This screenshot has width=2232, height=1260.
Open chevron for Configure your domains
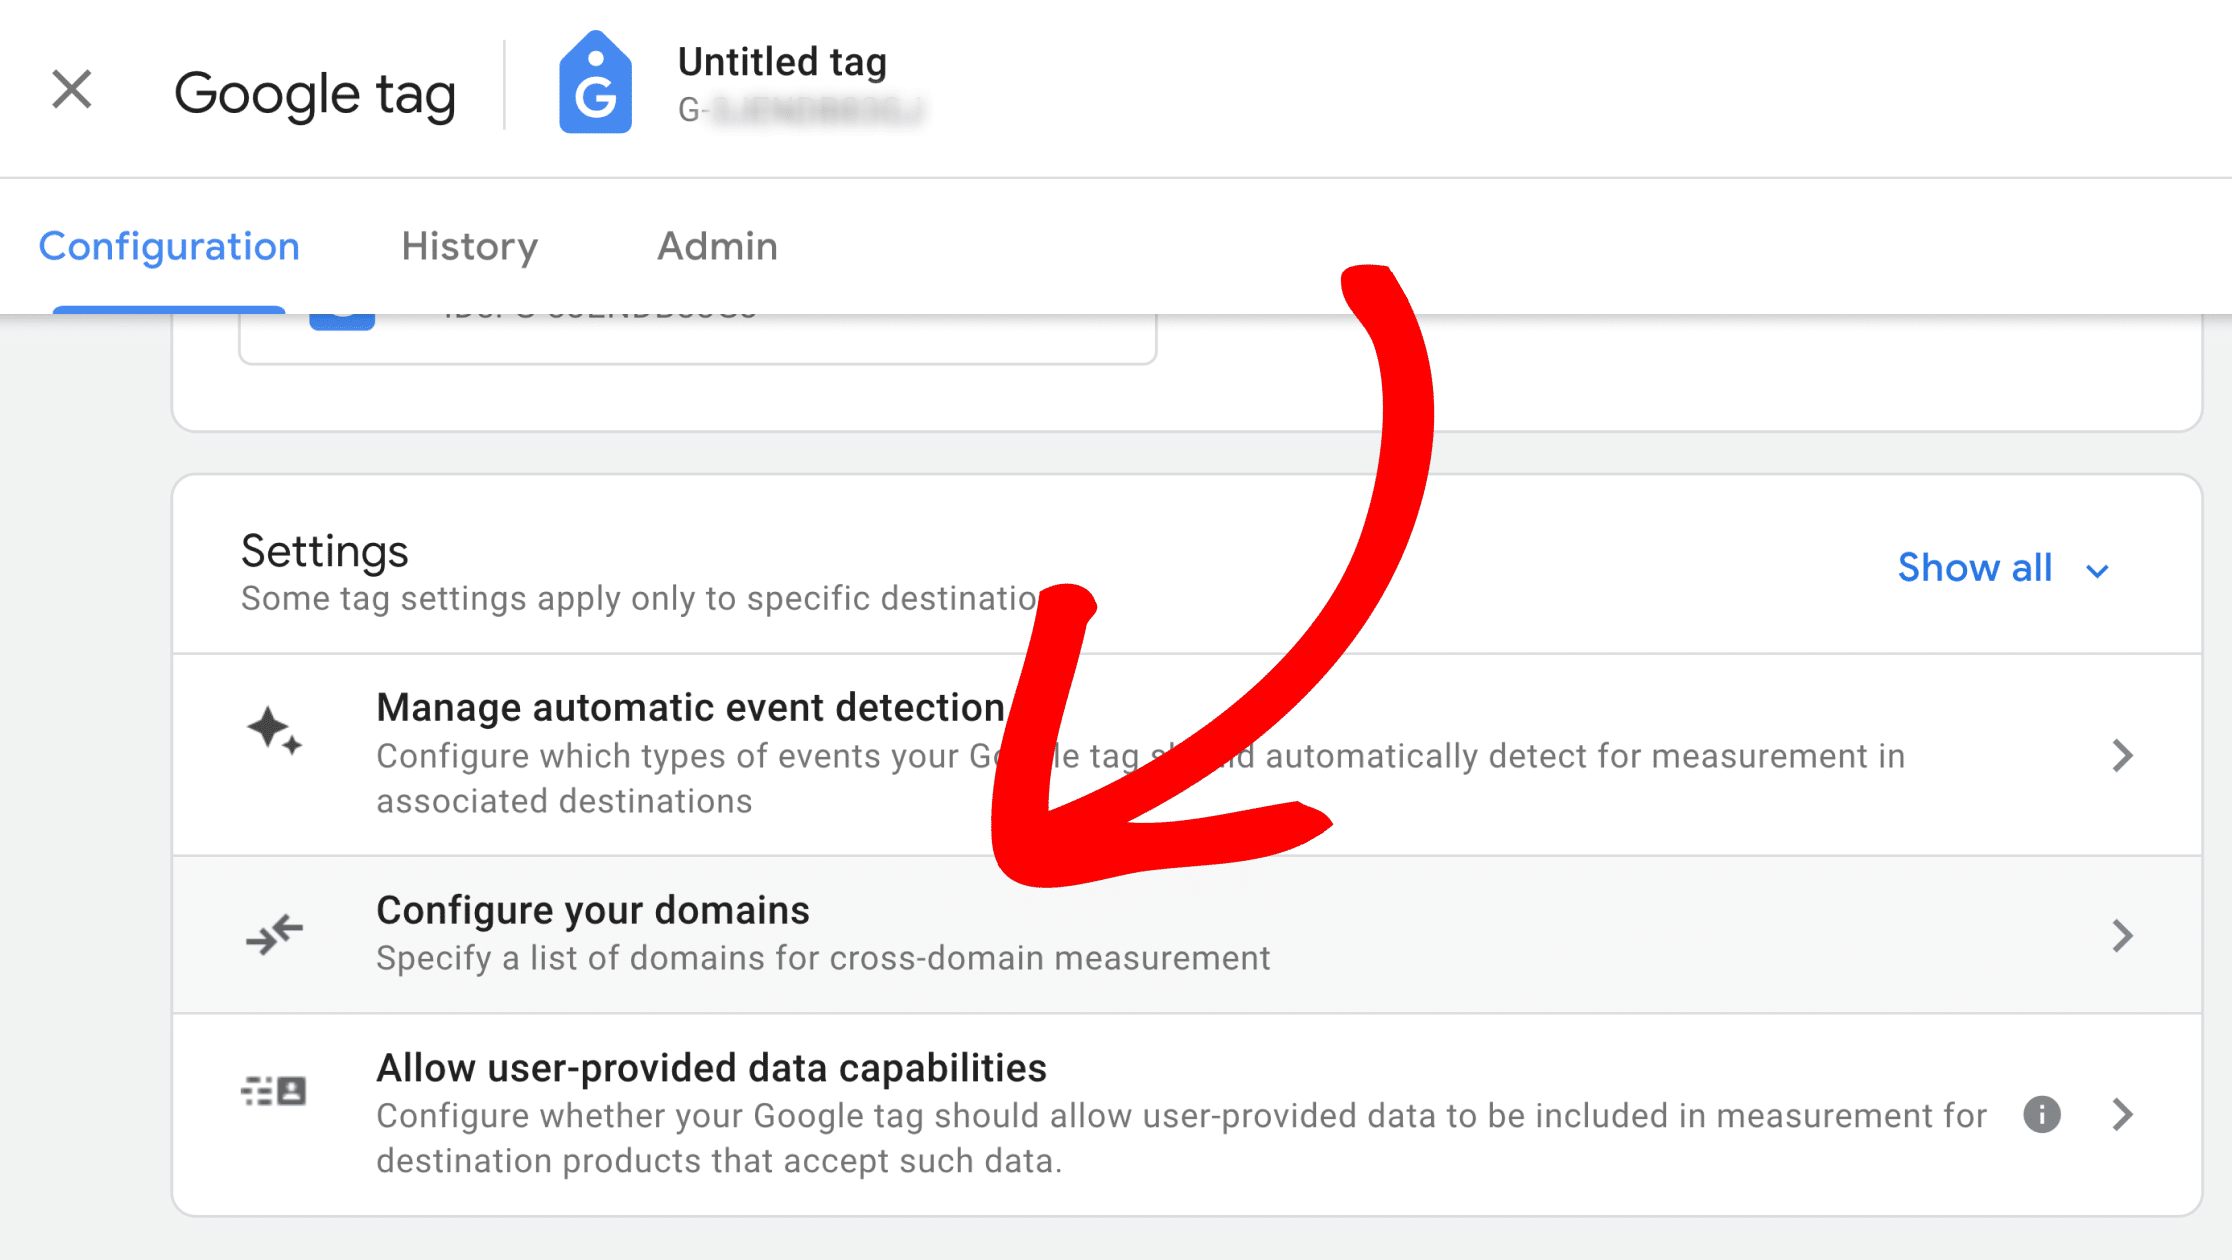pos(2122,936)
